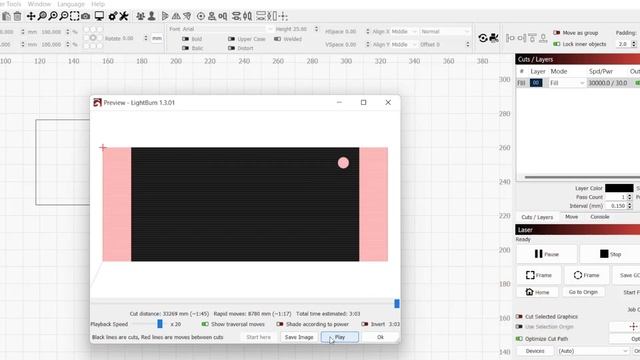Click the Start here button
Image resolution: width=640 pixels, height=360 pixels.
click(258, 337)
